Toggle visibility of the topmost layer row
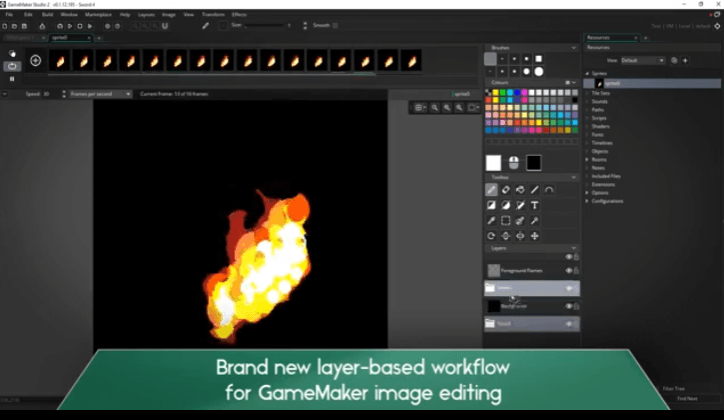 click(x=569, y=257)
